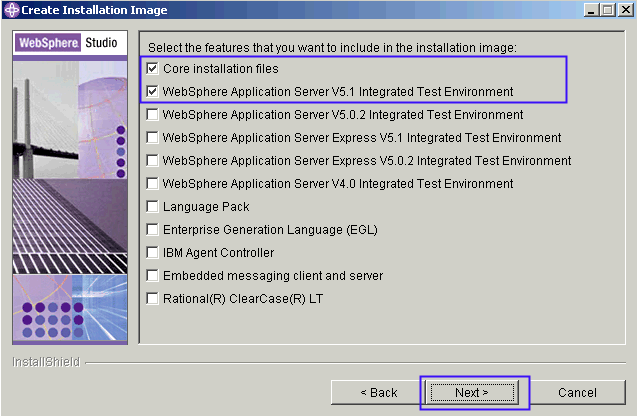Check Enterprise Generation Language (EGL)

[152, 230]
